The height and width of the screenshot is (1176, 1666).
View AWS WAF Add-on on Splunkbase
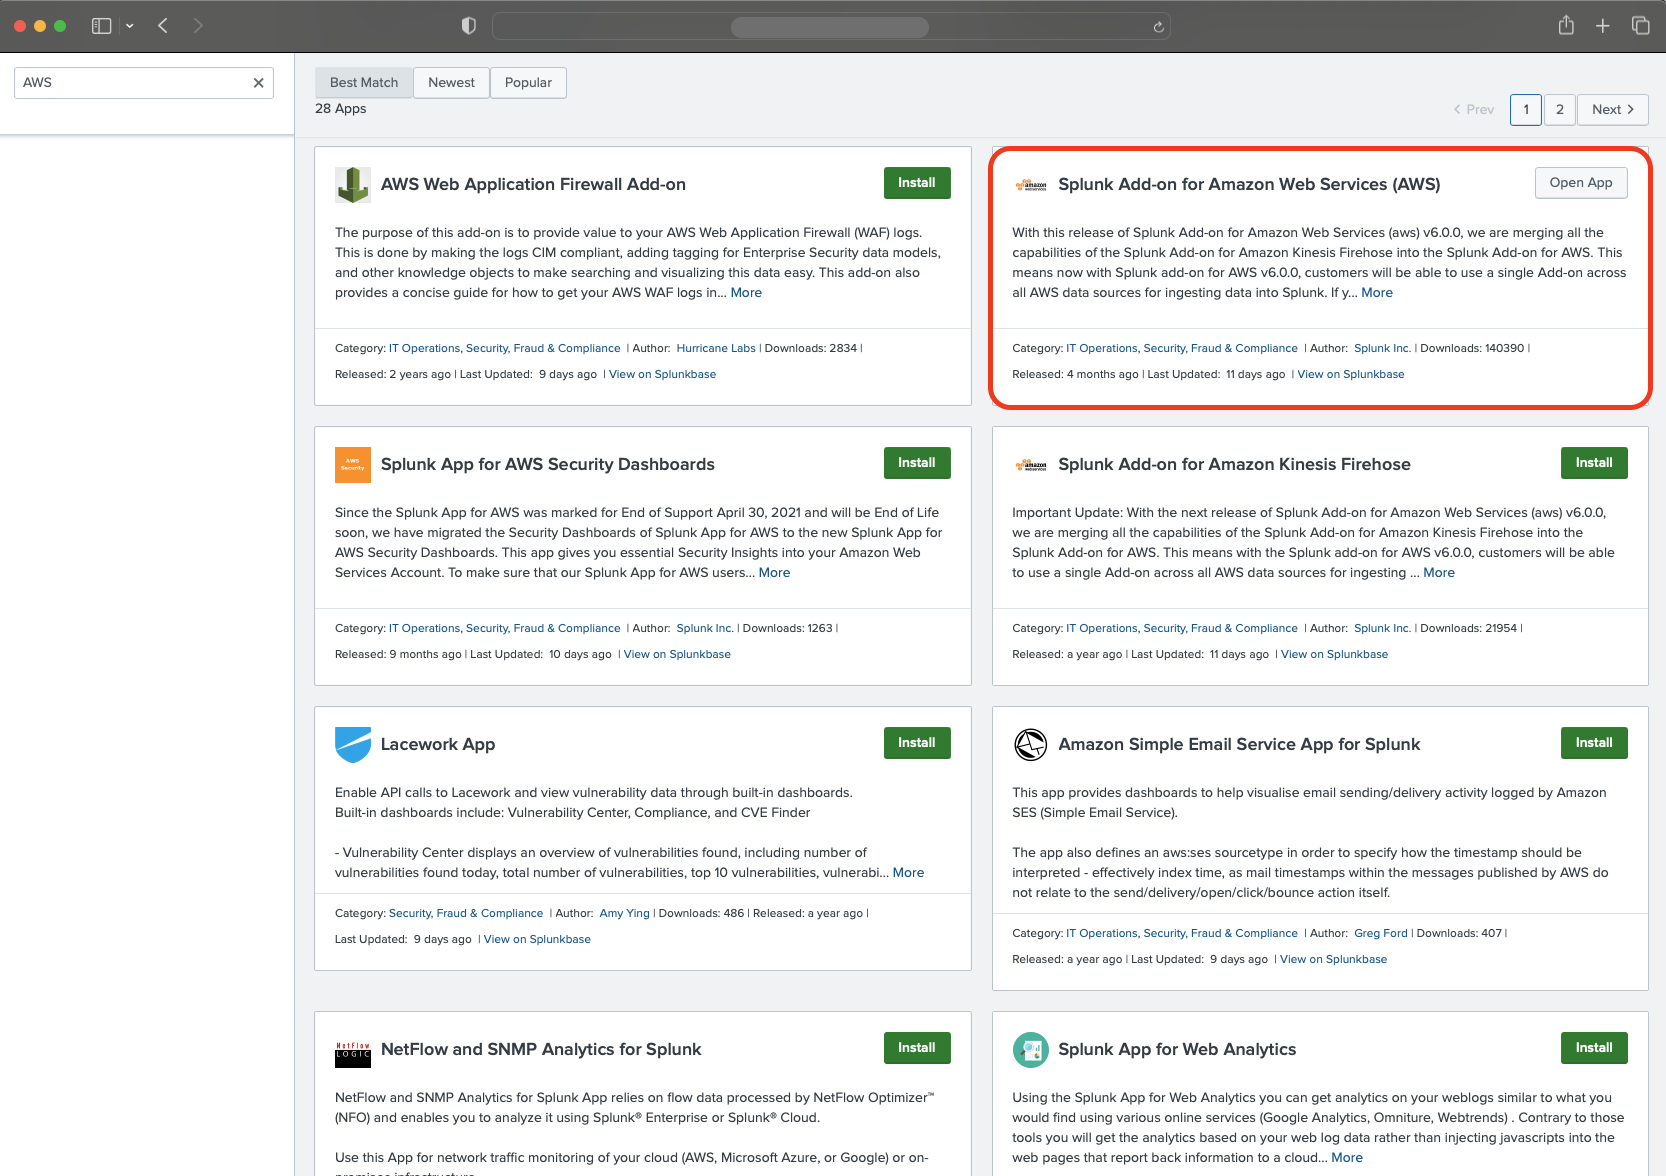click(x=662, y=374)
